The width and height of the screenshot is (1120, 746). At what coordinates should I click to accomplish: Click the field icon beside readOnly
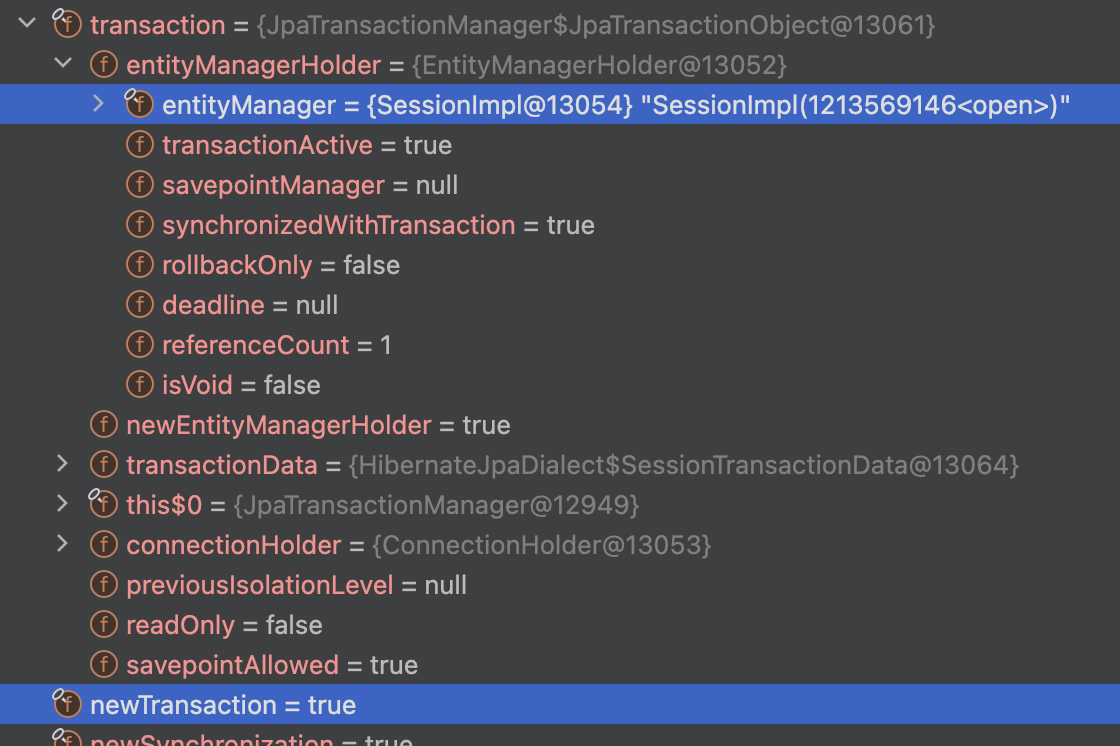(x=103, y=625)
